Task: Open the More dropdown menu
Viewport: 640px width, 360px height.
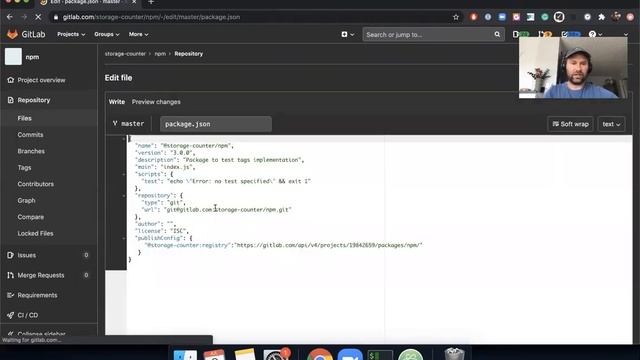Action: (x=138, y=34)
